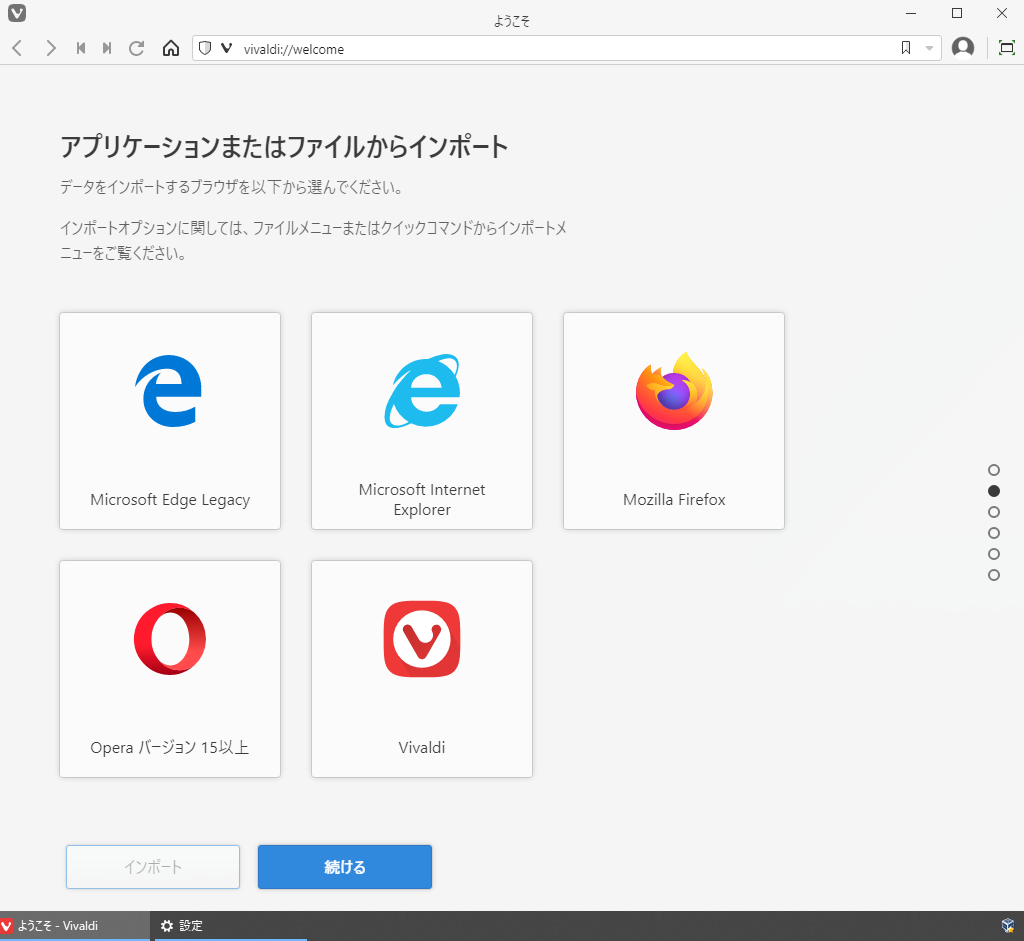Click the tray icon at bottom right
Screen dimensions: 1024x941
pyautogui.click(x=1008, y=925)
